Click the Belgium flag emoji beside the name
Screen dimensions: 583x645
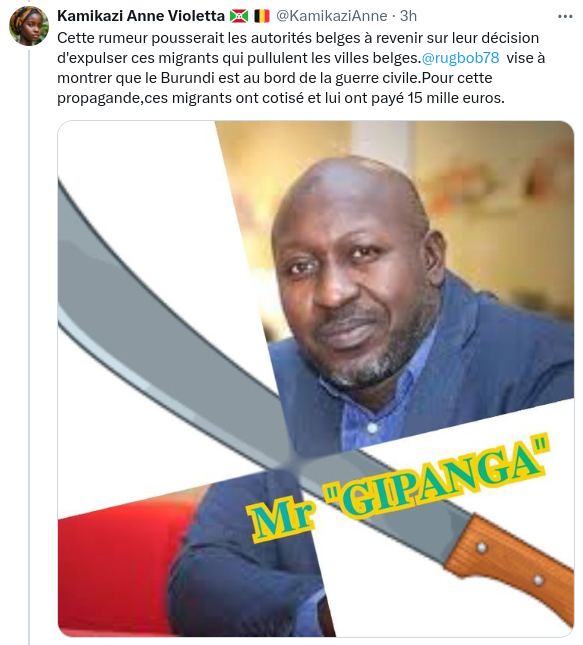click(262, 16)
